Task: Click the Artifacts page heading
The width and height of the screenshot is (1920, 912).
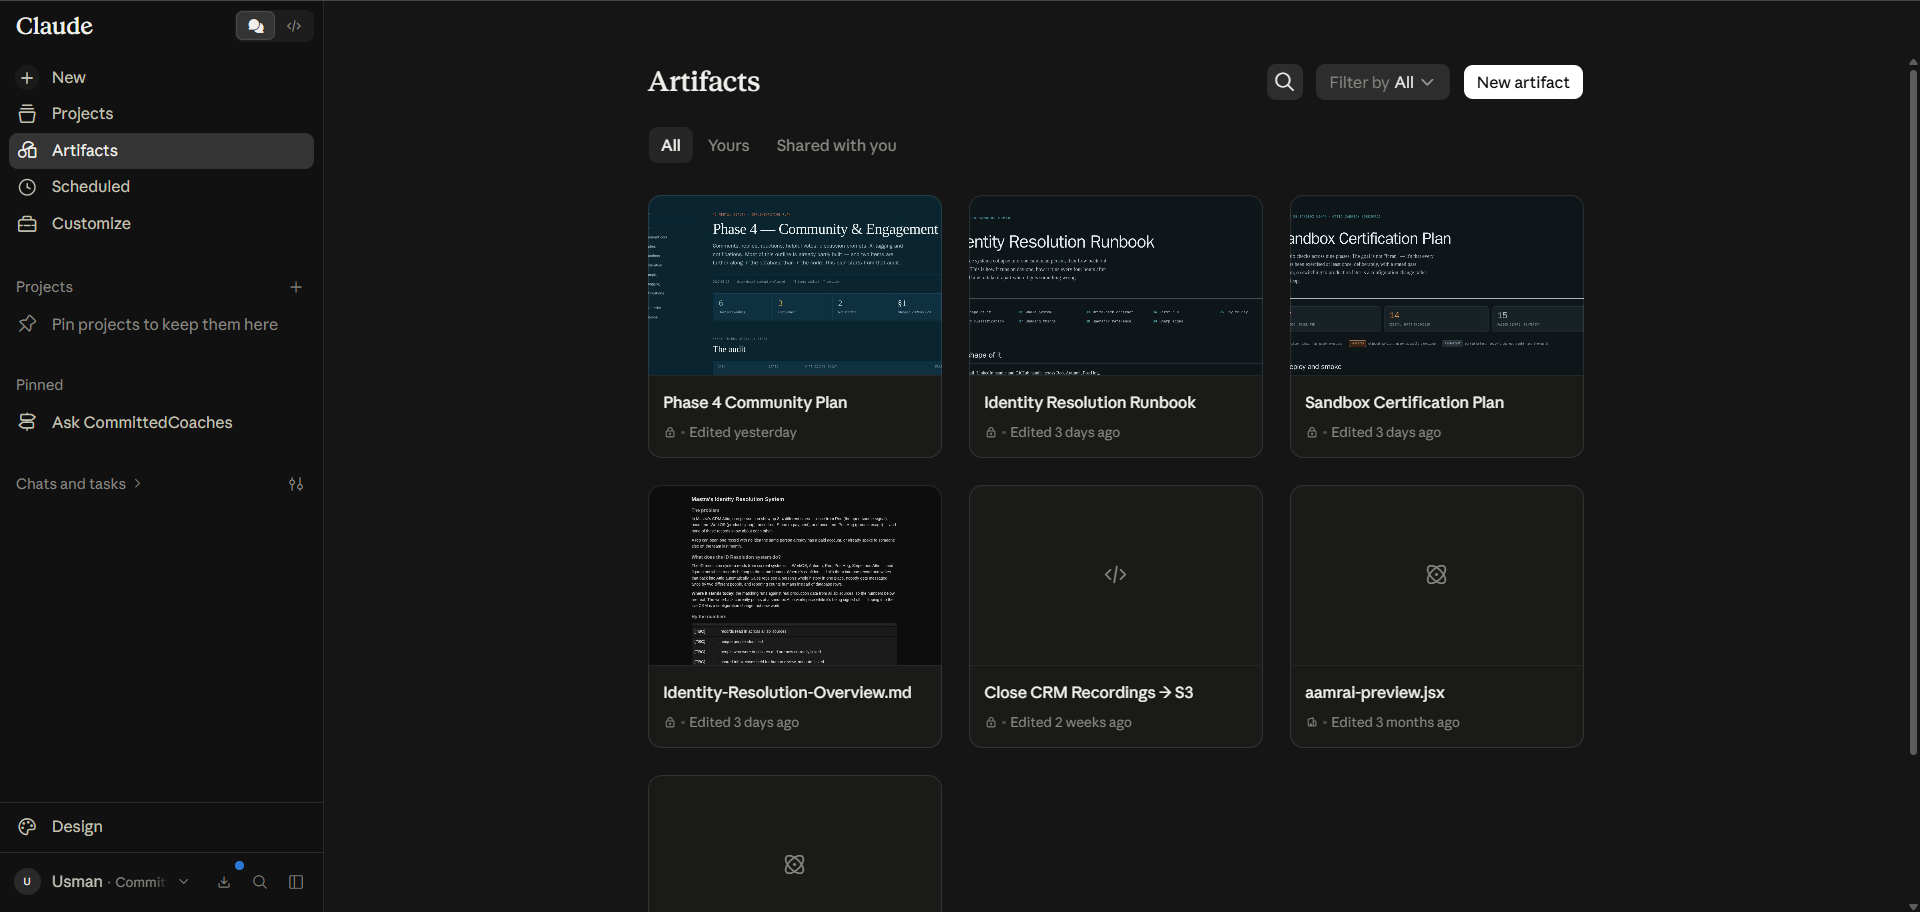Action: [x=704, y=81]
